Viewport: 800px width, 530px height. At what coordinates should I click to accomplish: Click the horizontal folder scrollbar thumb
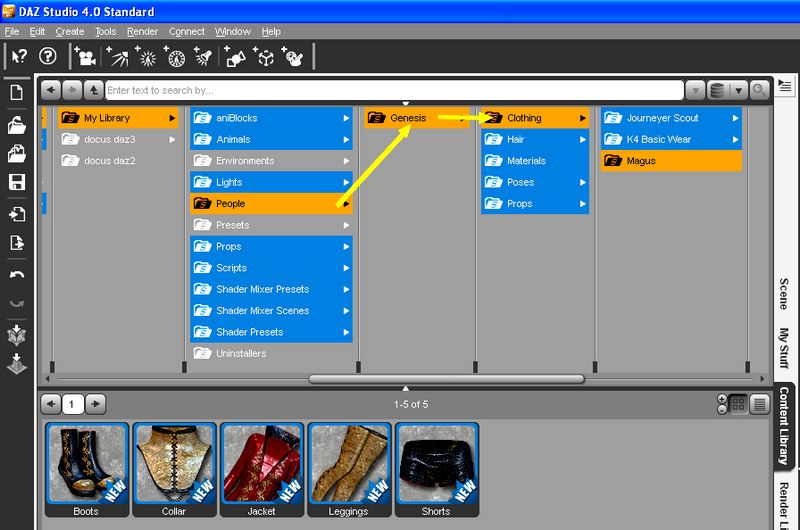coord(446,379)
